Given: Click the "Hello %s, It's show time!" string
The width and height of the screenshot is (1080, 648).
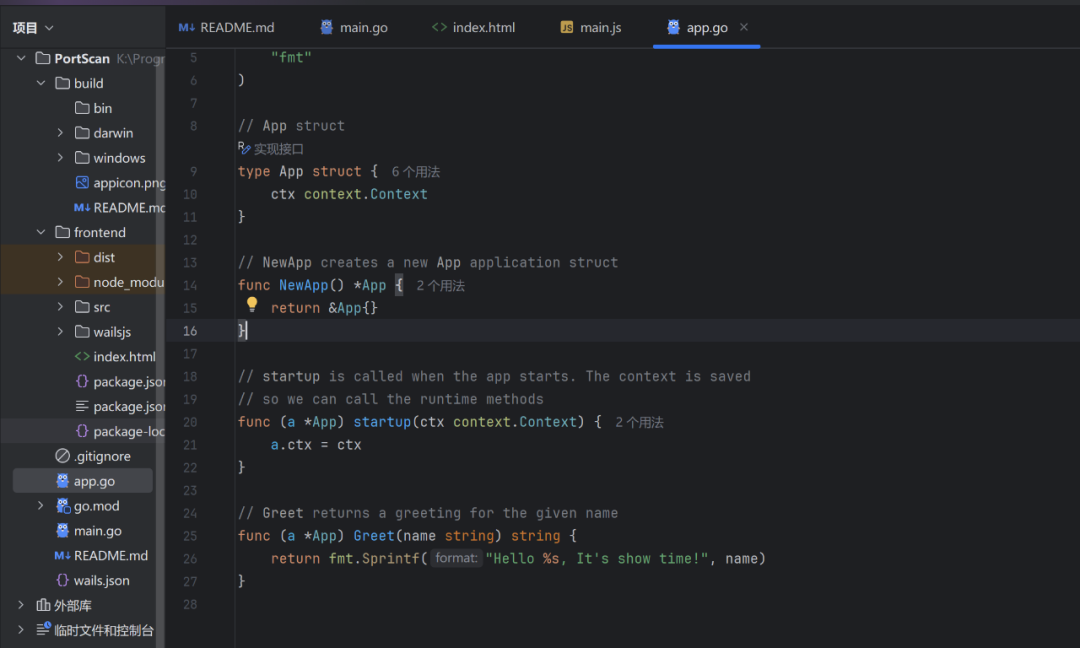Looking at the screenshot, I should pyautogui.click(x=596, y=558).
